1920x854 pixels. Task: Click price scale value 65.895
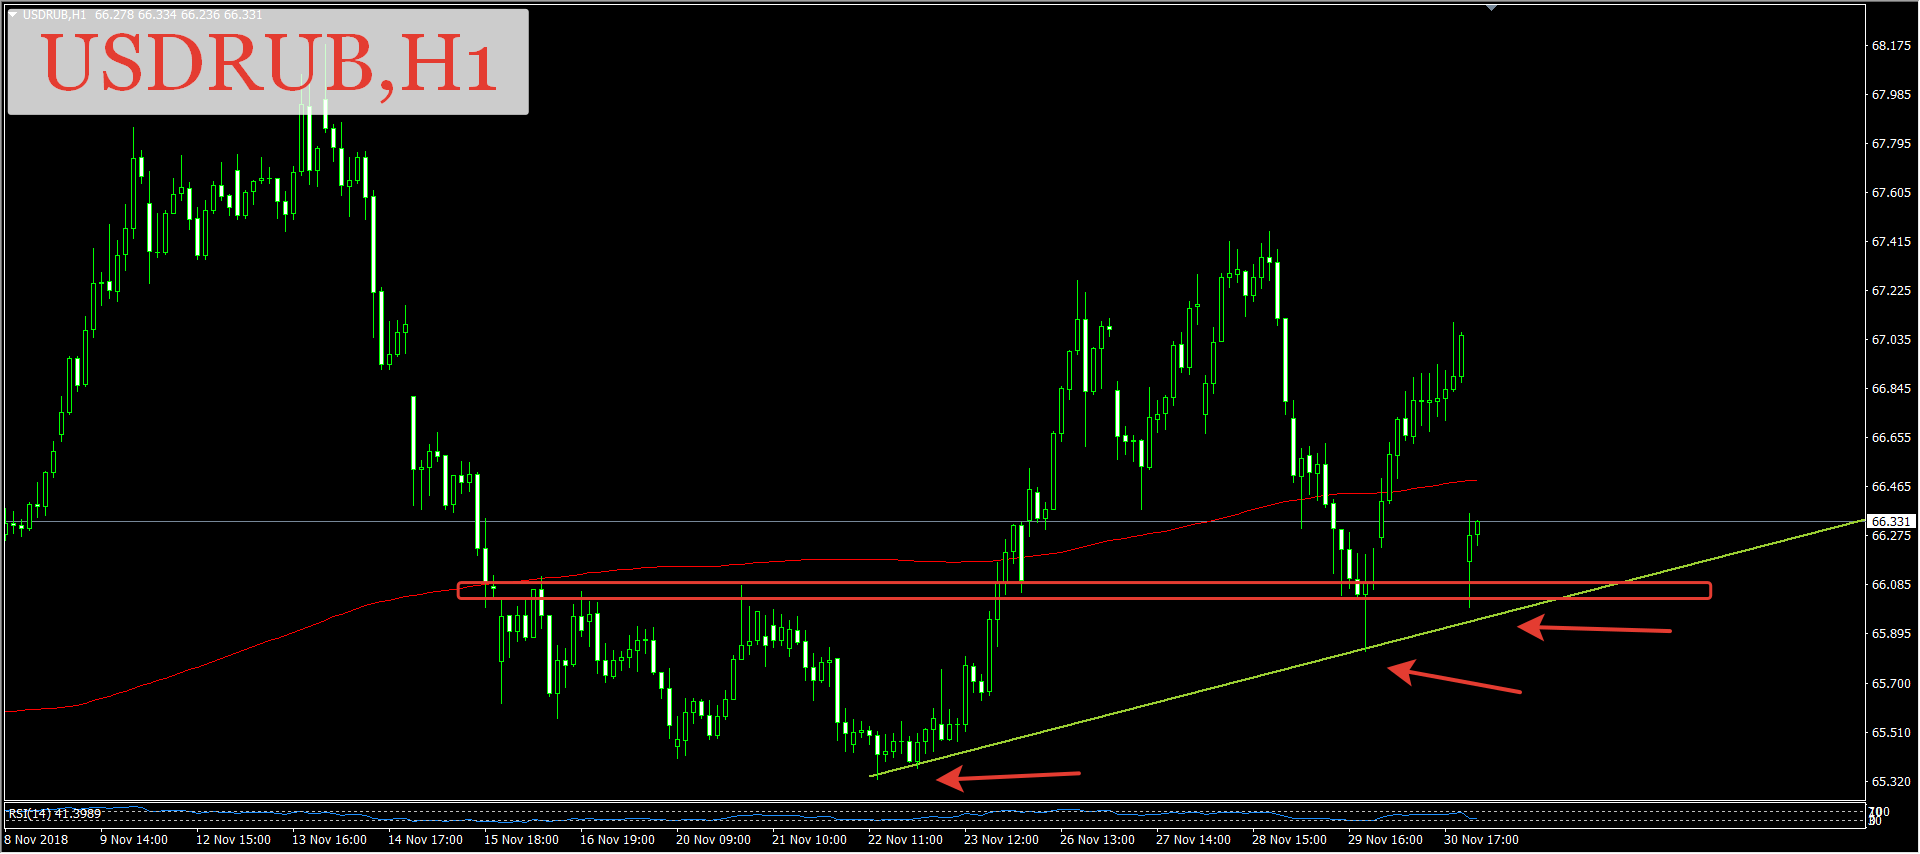pyautogui.click(x=1891, y=634)
